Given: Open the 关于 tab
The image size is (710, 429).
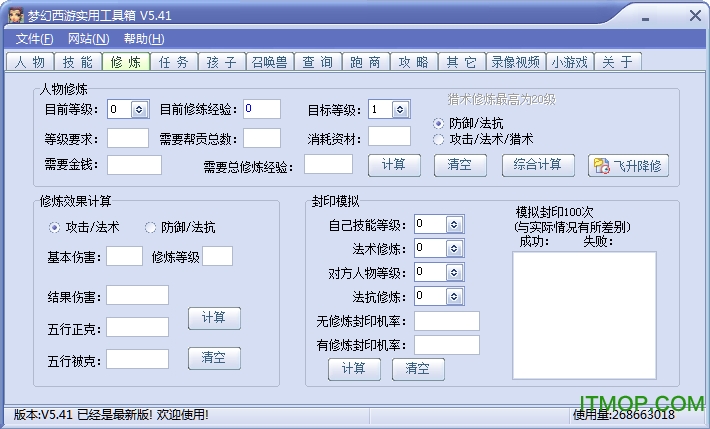Looking at the screenshot, I should pyautogui.click(x=618, y=62).
